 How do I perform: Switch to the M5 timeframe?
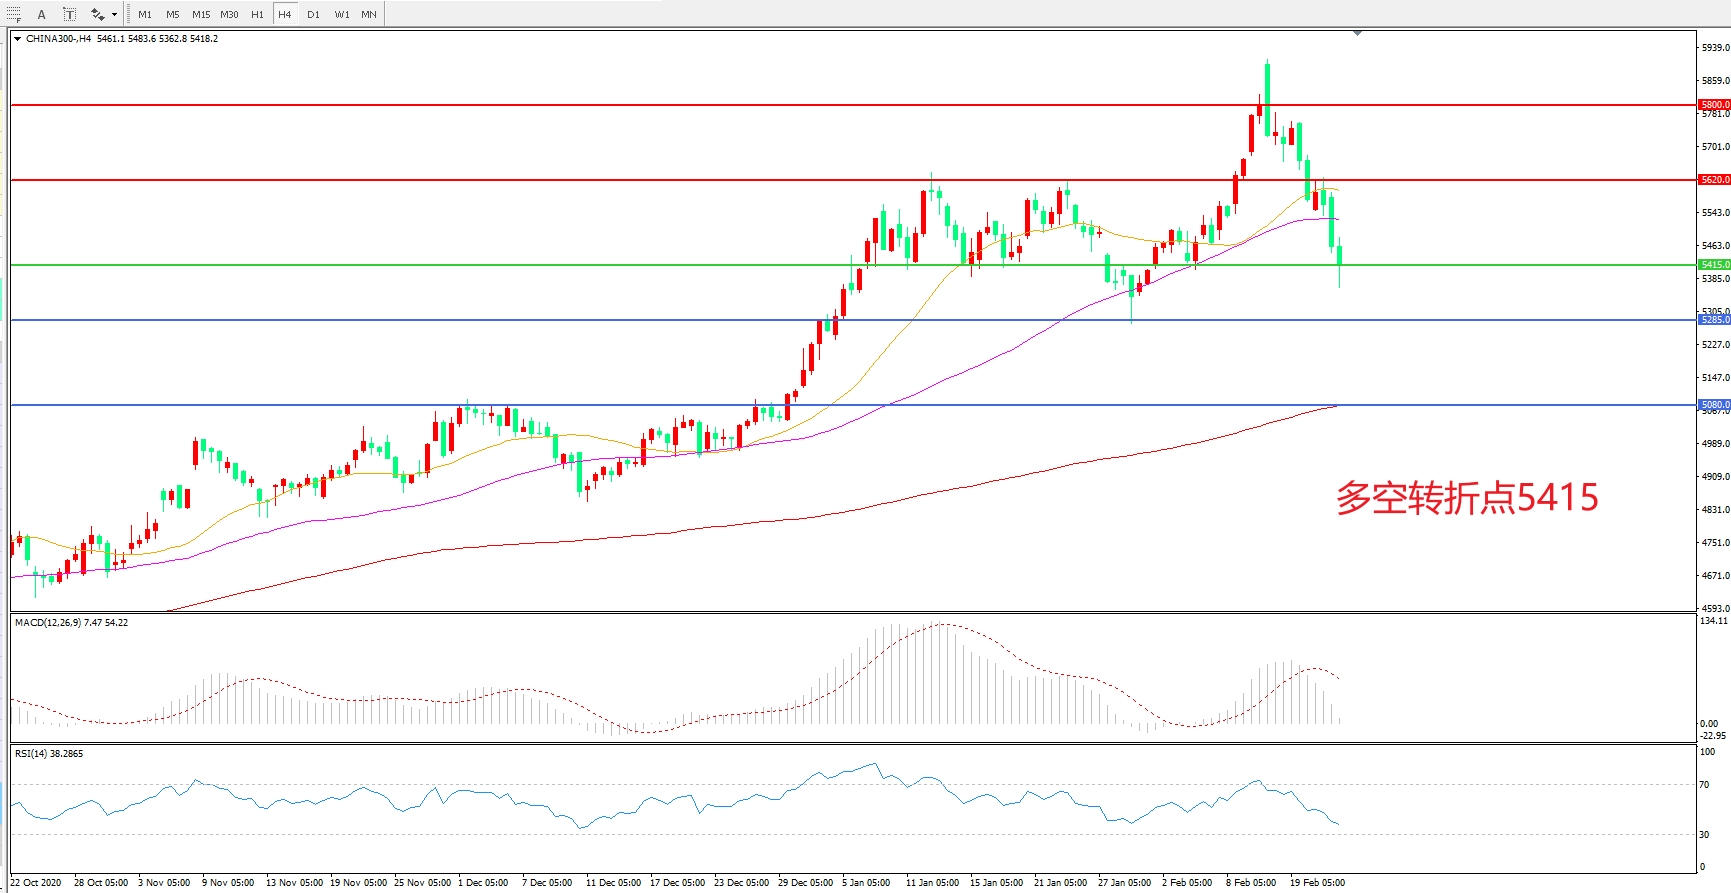pyautogui.click(x=173, y=14)
